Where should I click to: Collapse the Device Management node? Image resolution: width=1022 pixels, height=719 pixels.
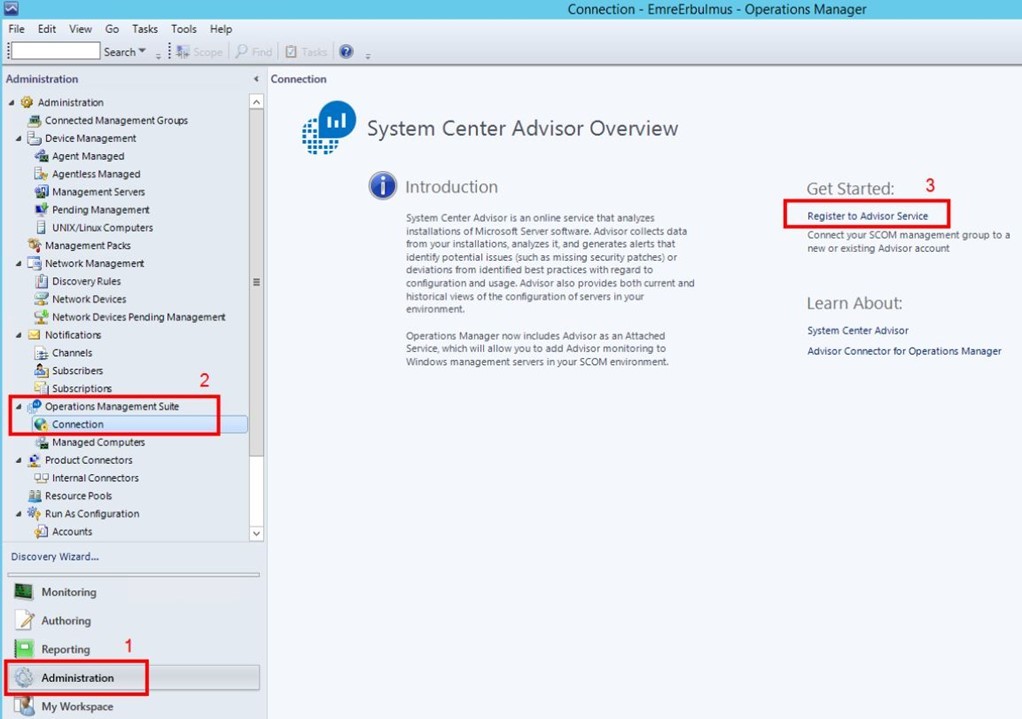coord(18,138)
